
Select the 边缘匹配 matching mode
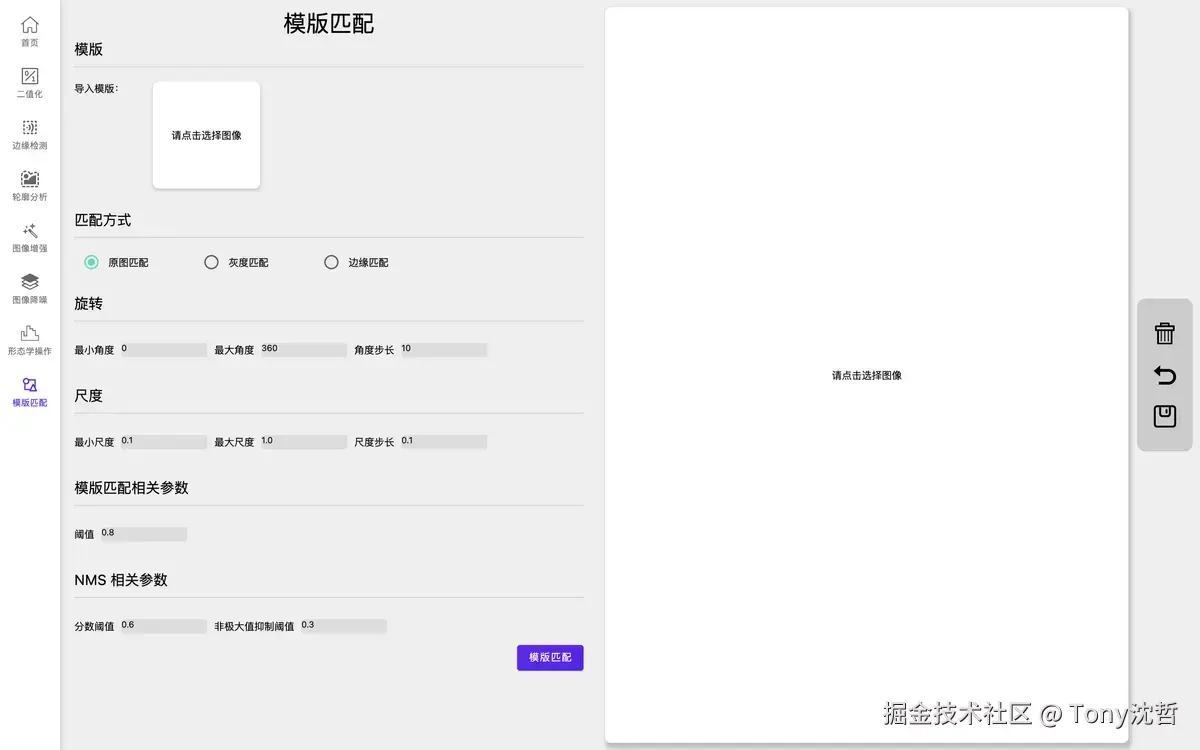coord(331,261)
